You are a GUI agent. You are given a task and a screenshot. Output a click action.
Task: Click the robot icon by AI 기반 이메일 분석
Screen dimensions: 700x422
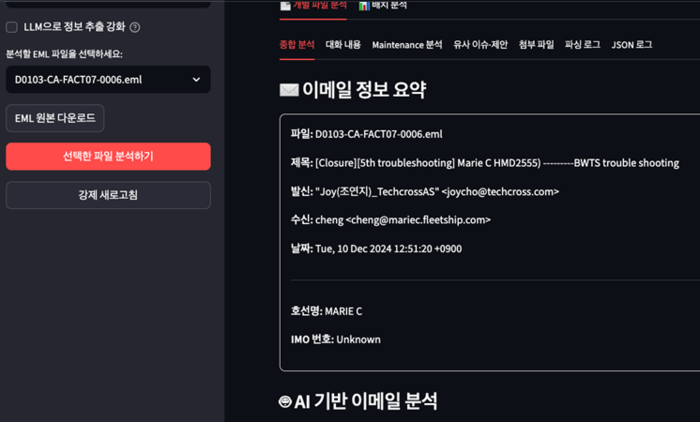[x=285, y=402]
